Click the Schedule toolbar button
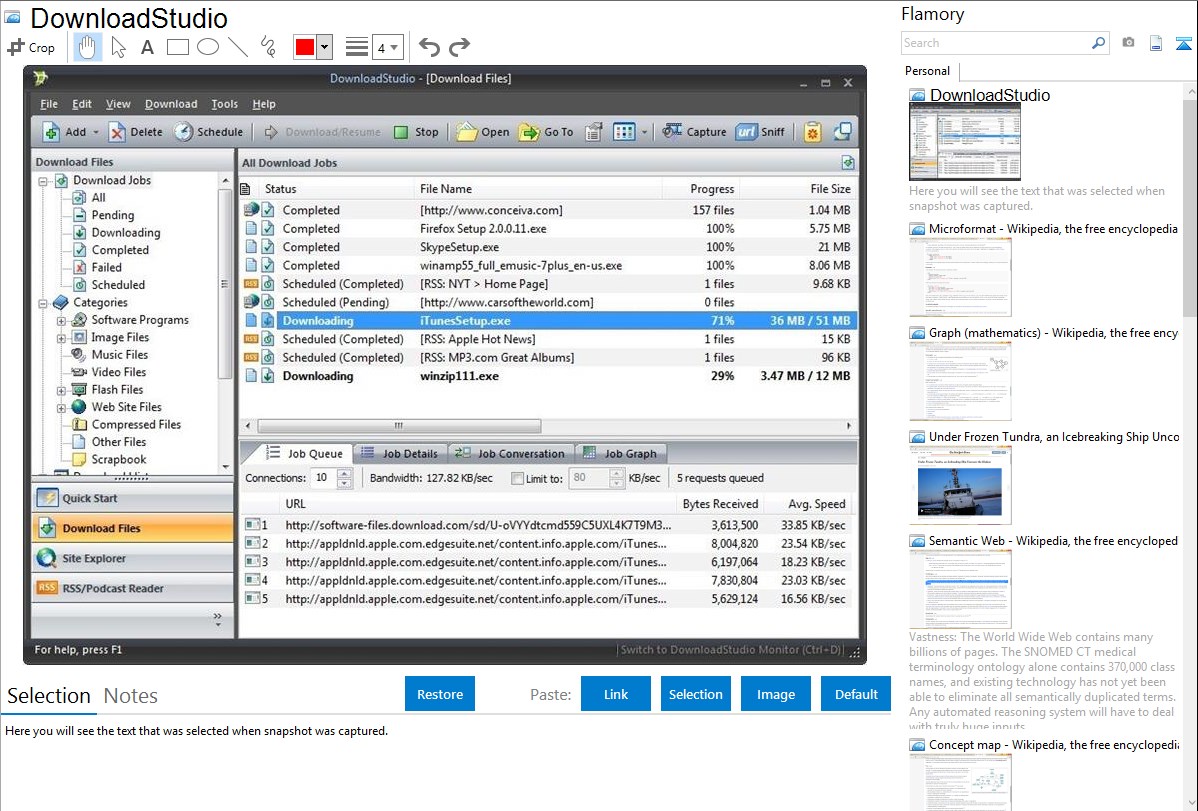 point(209,131)
